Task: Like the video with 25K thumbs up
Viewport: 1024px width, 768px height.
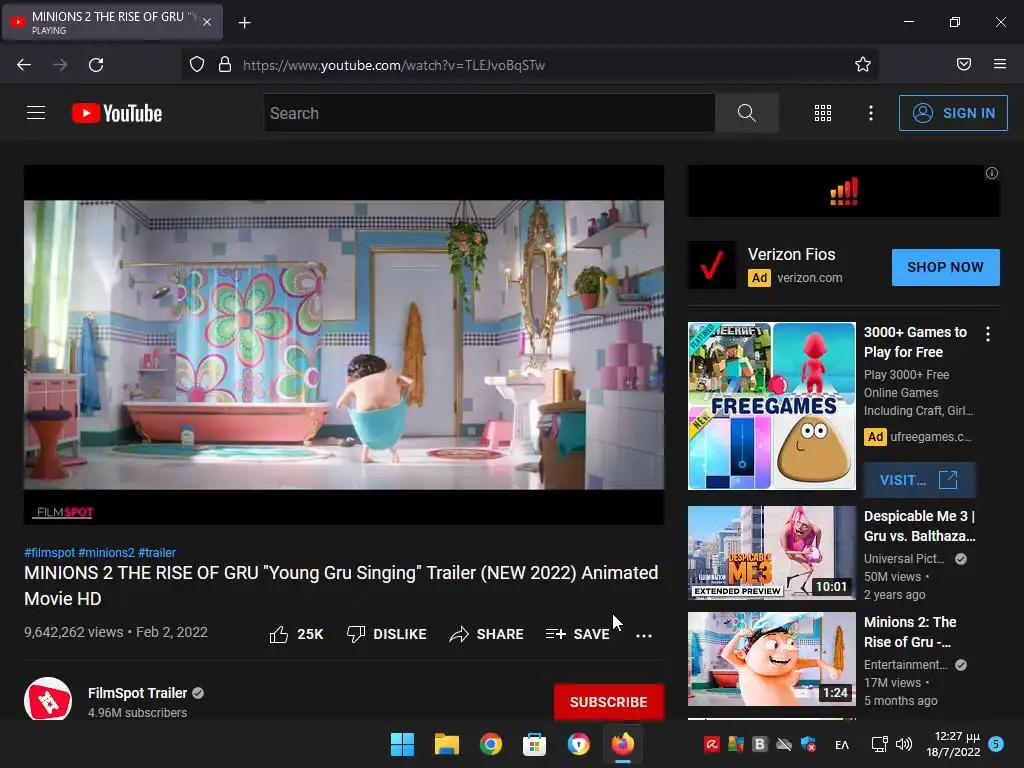Action: point(296,634)
